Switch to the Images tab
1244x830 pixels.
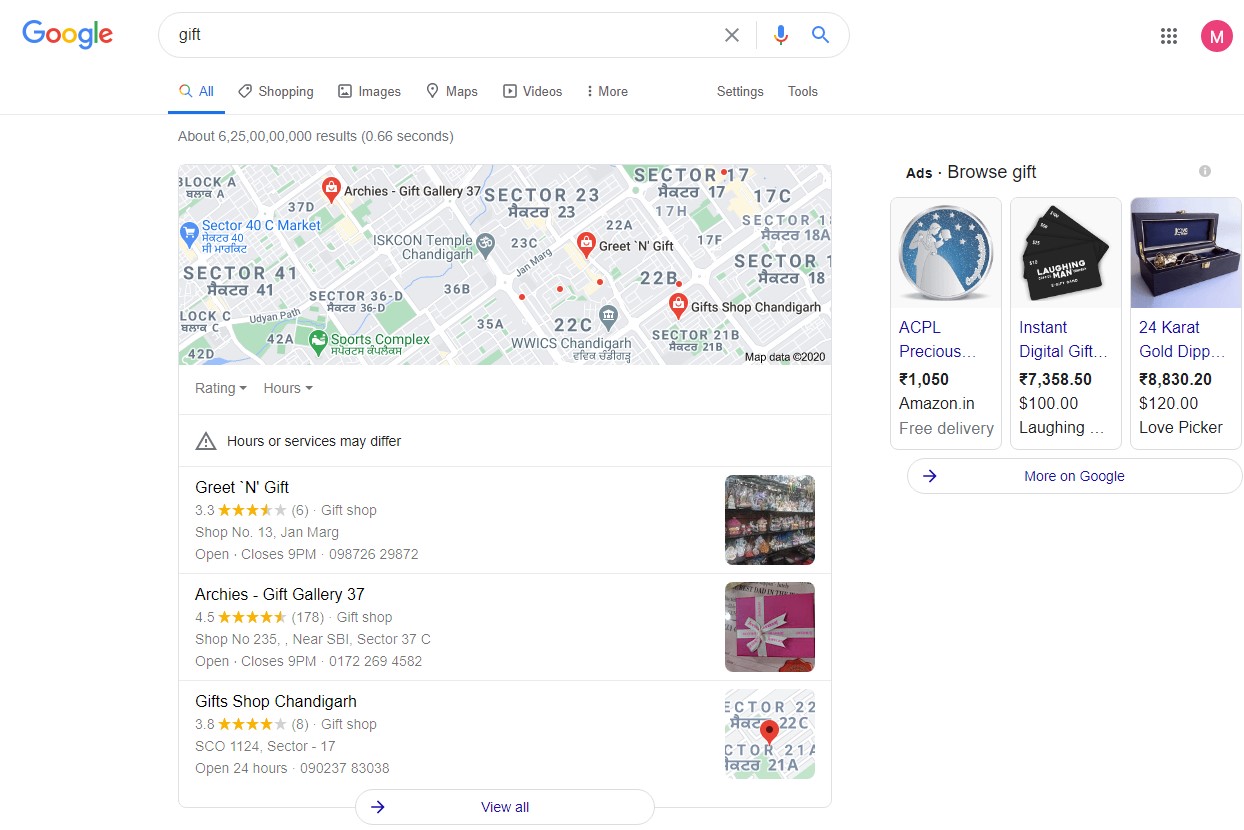point(369,91)
